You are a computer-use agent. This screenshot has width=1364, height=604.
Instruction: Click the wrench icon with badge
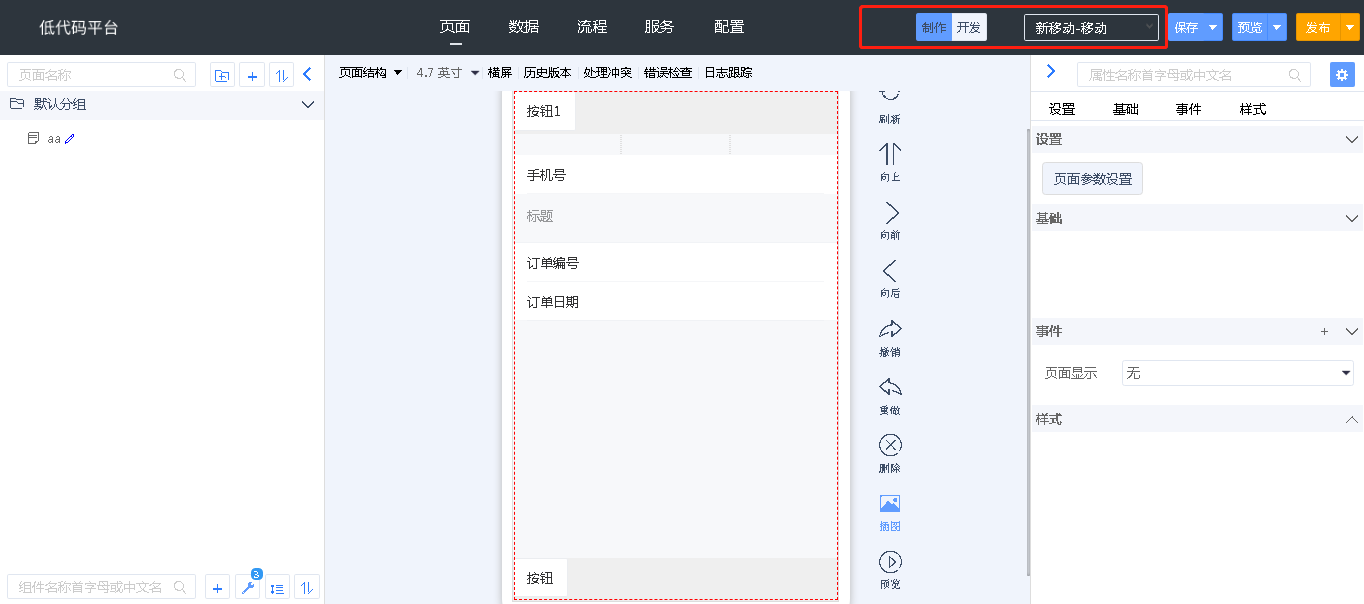coord(247,588)
